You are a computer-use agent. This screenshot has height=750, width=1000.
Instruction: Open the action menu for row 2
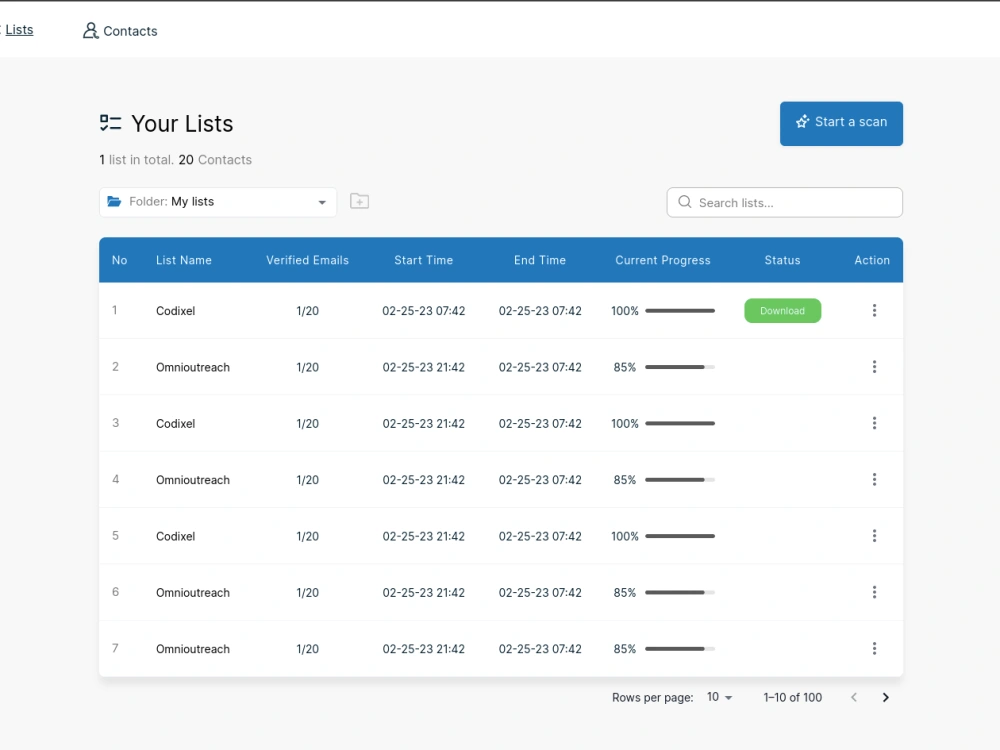[874, 367]
